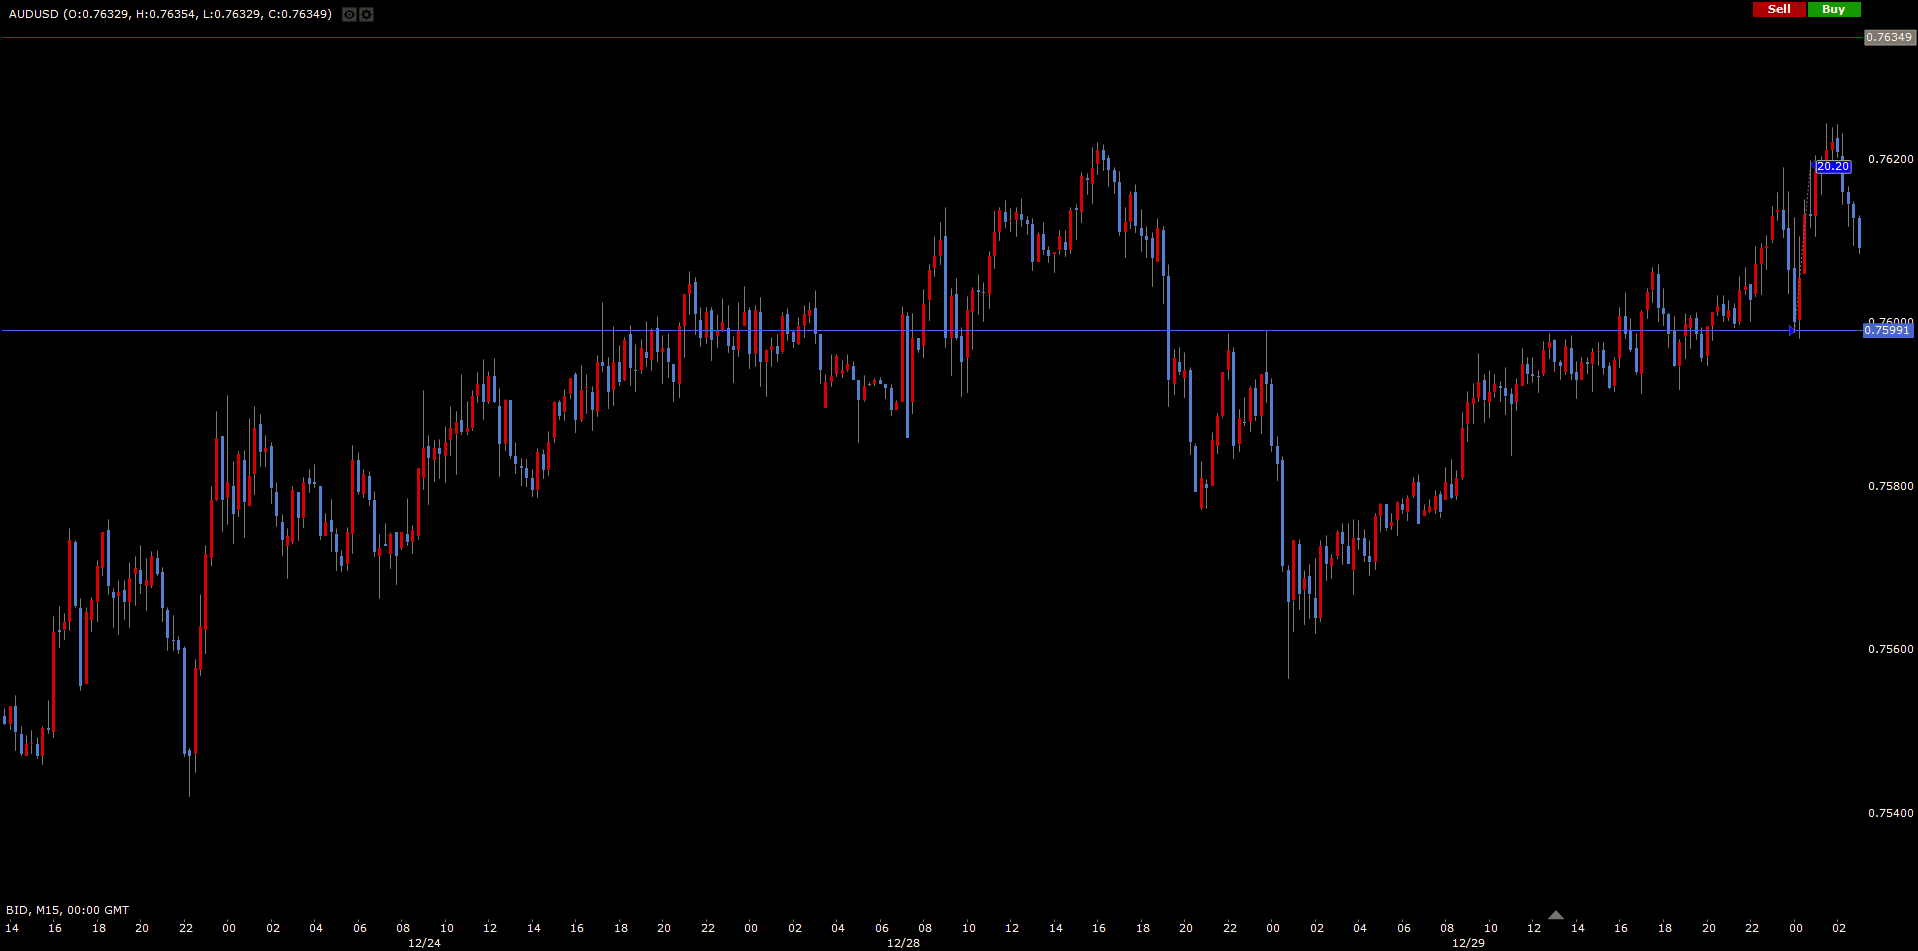Click the grey triangle above the time axis

click(1555, 915)
